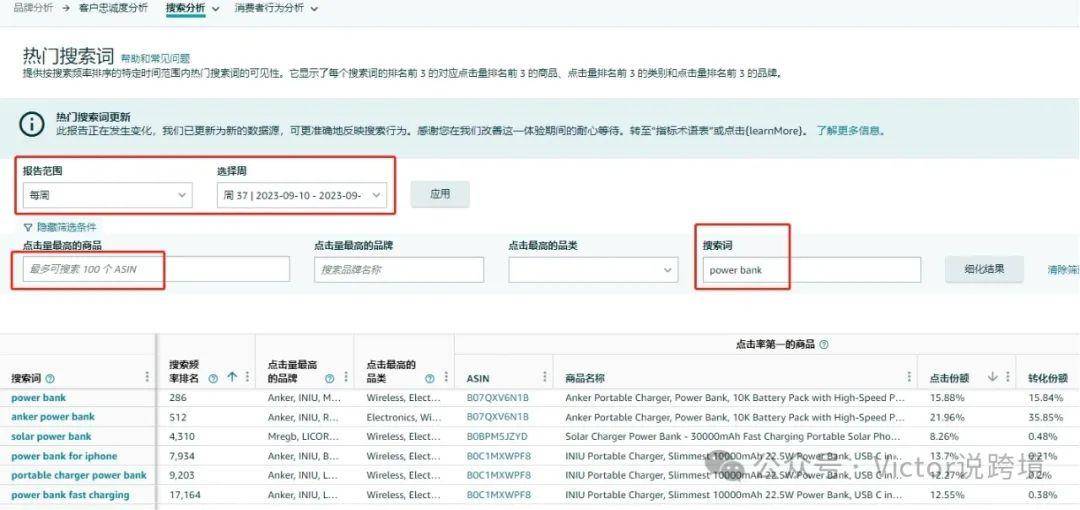Click the Solar Charger Power Bank product name
1080x510 pixels.
[x=733, y=436]
